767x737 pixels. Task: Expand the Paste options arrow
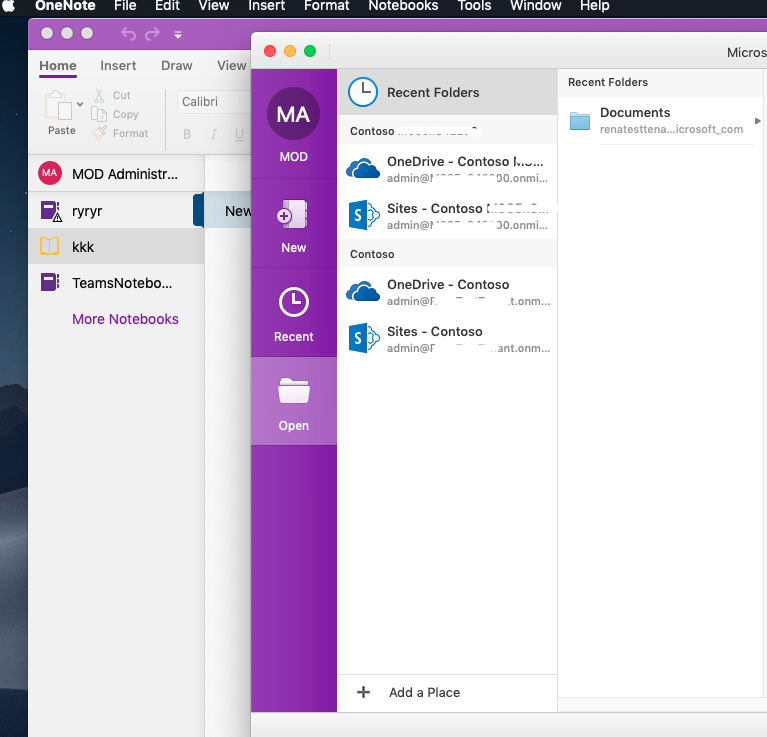pyautogui.click(x=80, y=104)
